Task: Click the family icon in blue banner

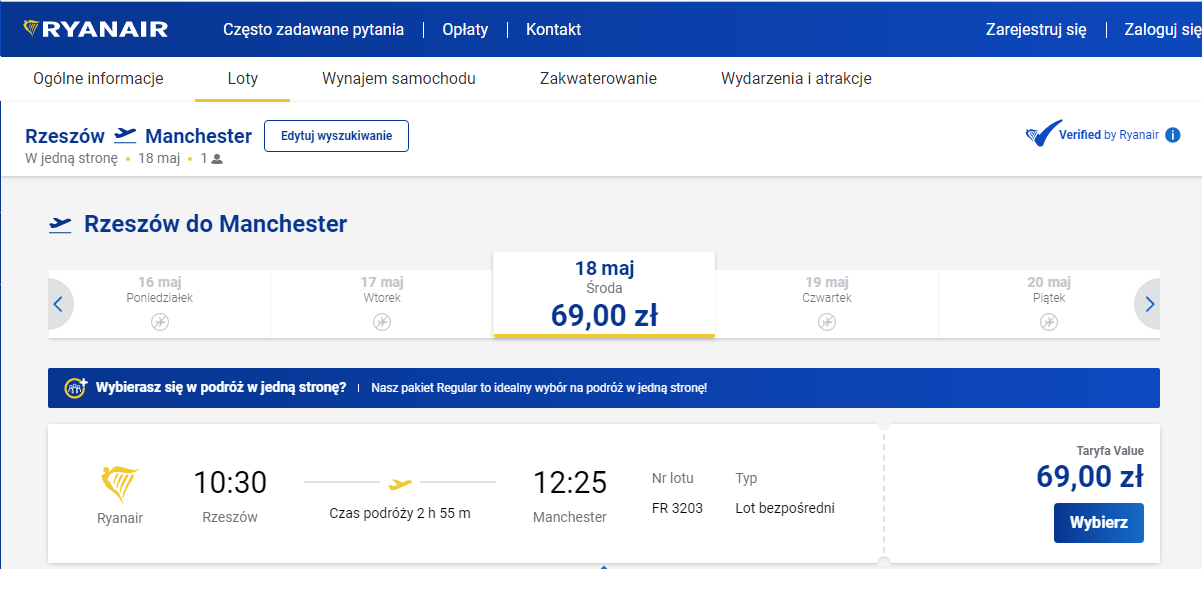Action: pos(76,388)
